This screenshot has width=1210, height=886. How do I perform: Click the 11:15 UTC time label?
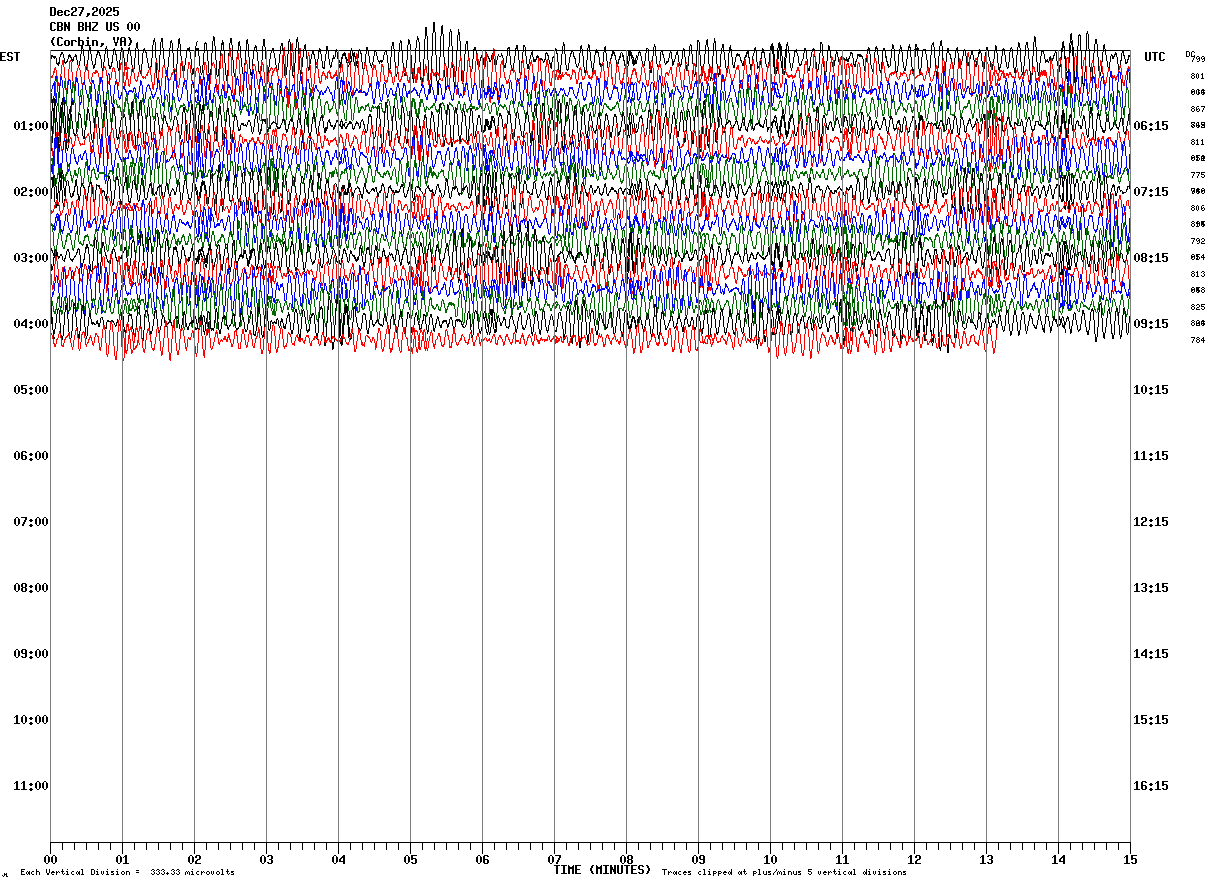(x=1151, y=456)
